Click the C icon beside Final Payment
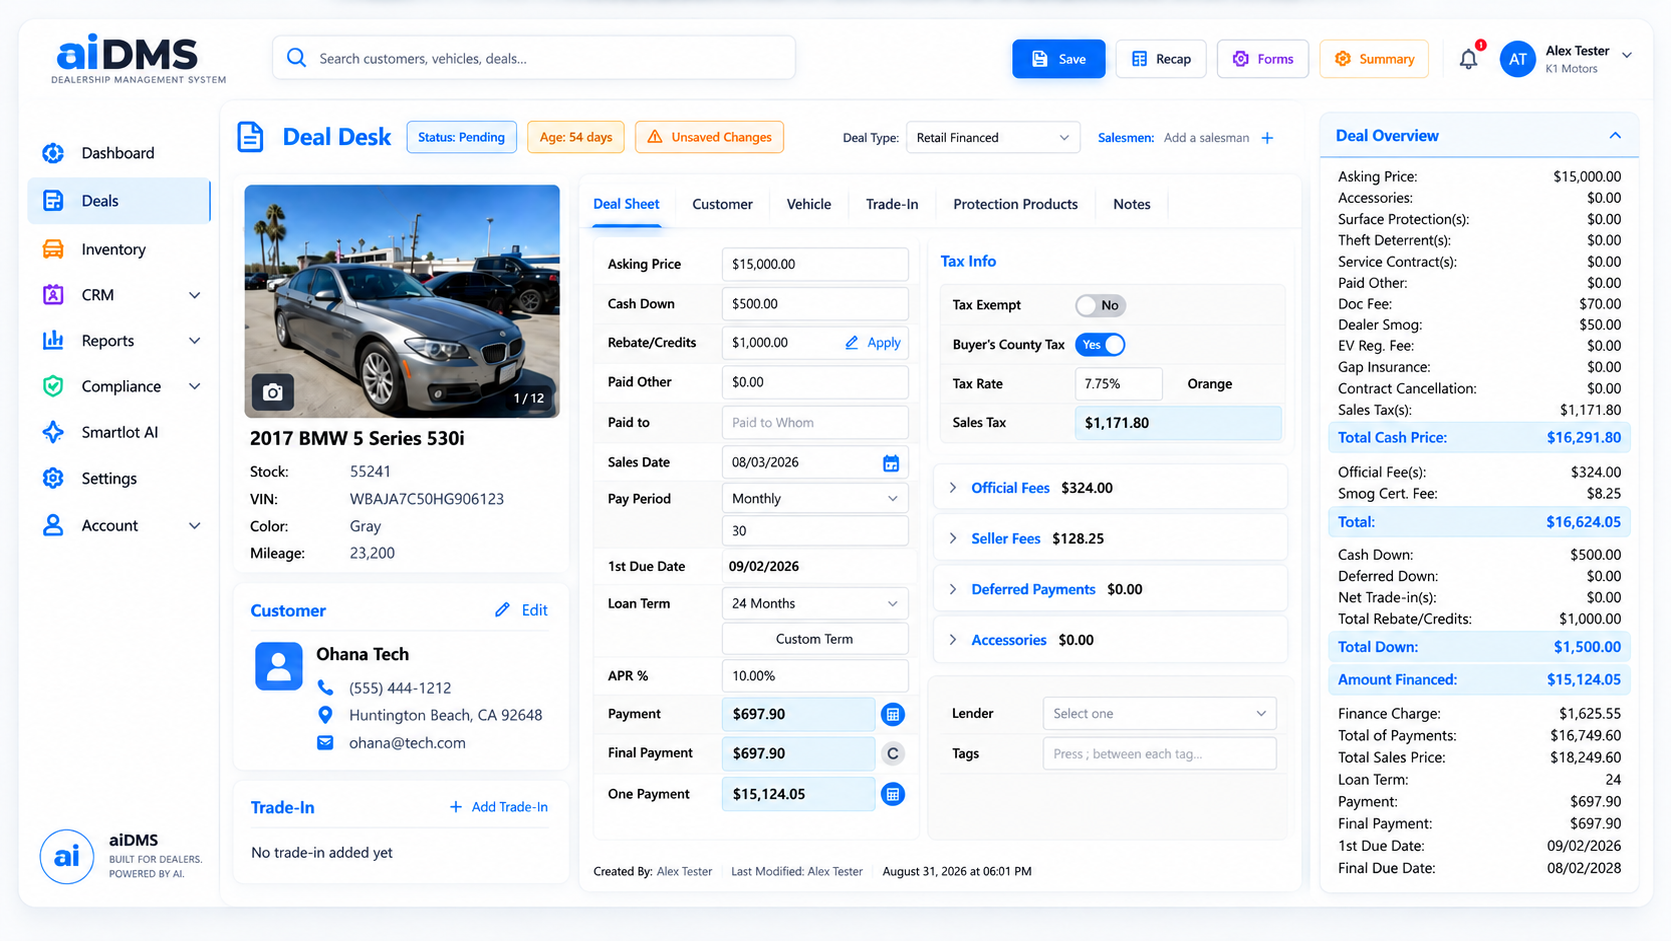The width and height of the screenshot is (1671, 941). tap(893, 754)
